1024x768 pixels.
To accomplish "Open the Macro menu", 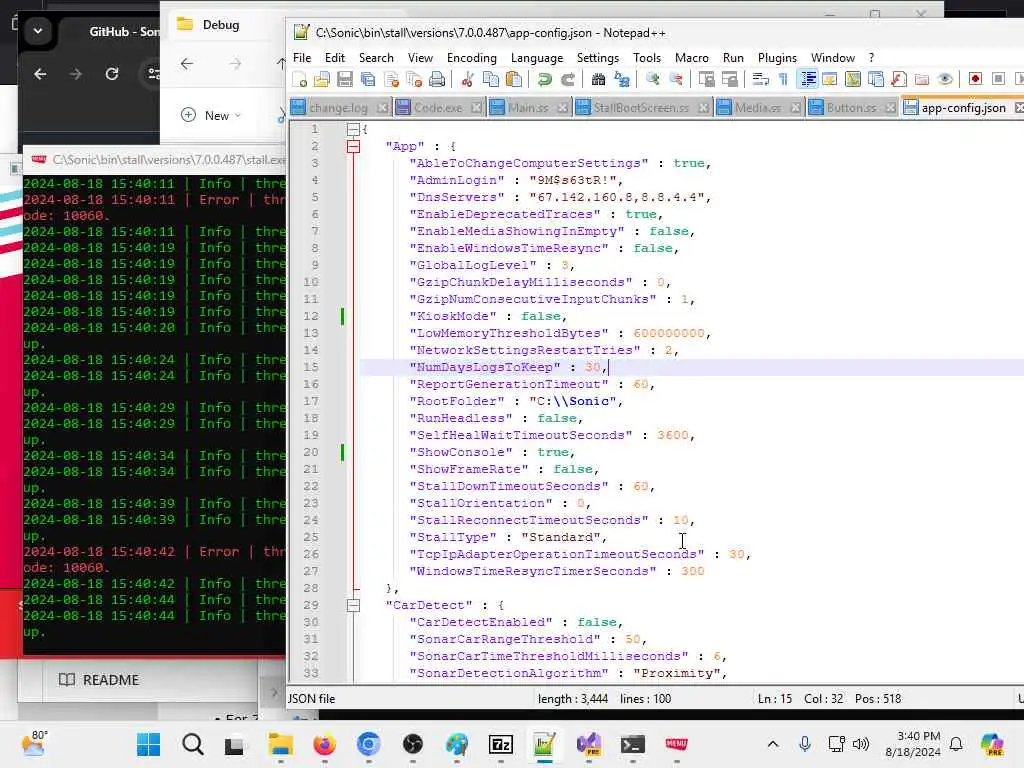I will click(692, 58).
